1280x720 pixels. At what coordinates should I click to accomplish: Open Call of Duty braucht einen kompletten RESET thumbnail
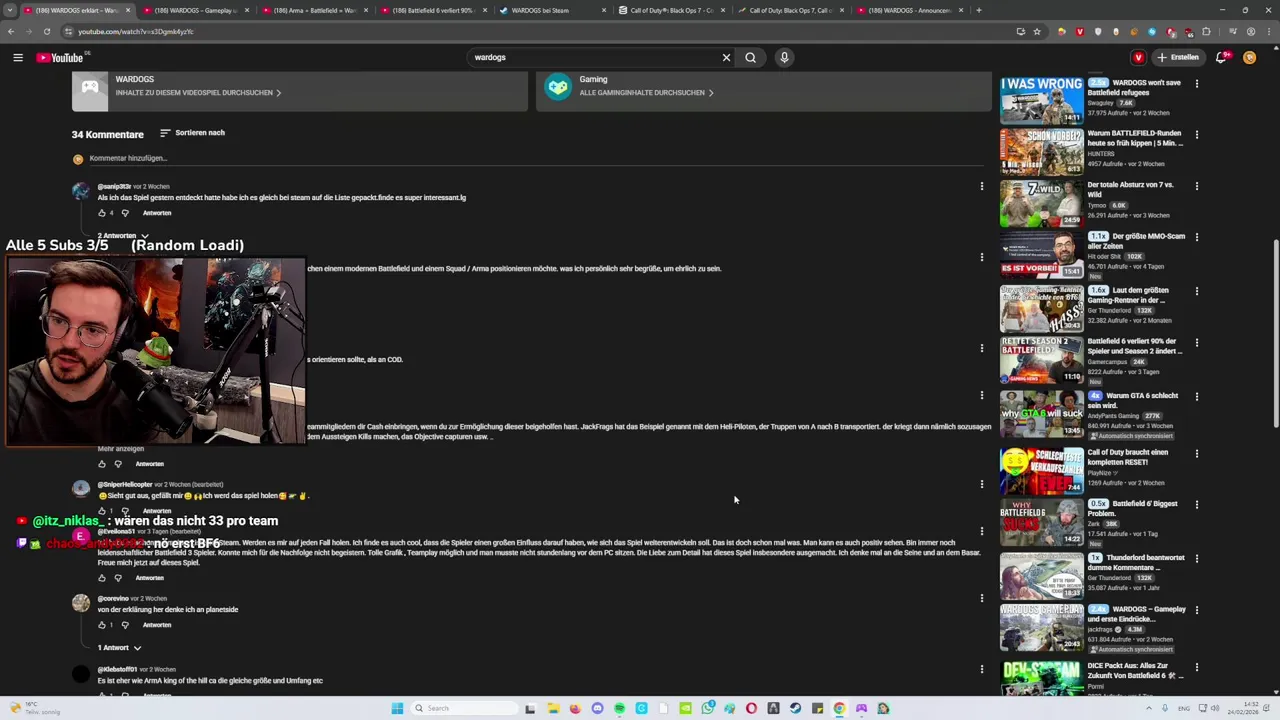(x=1041, y=470)
